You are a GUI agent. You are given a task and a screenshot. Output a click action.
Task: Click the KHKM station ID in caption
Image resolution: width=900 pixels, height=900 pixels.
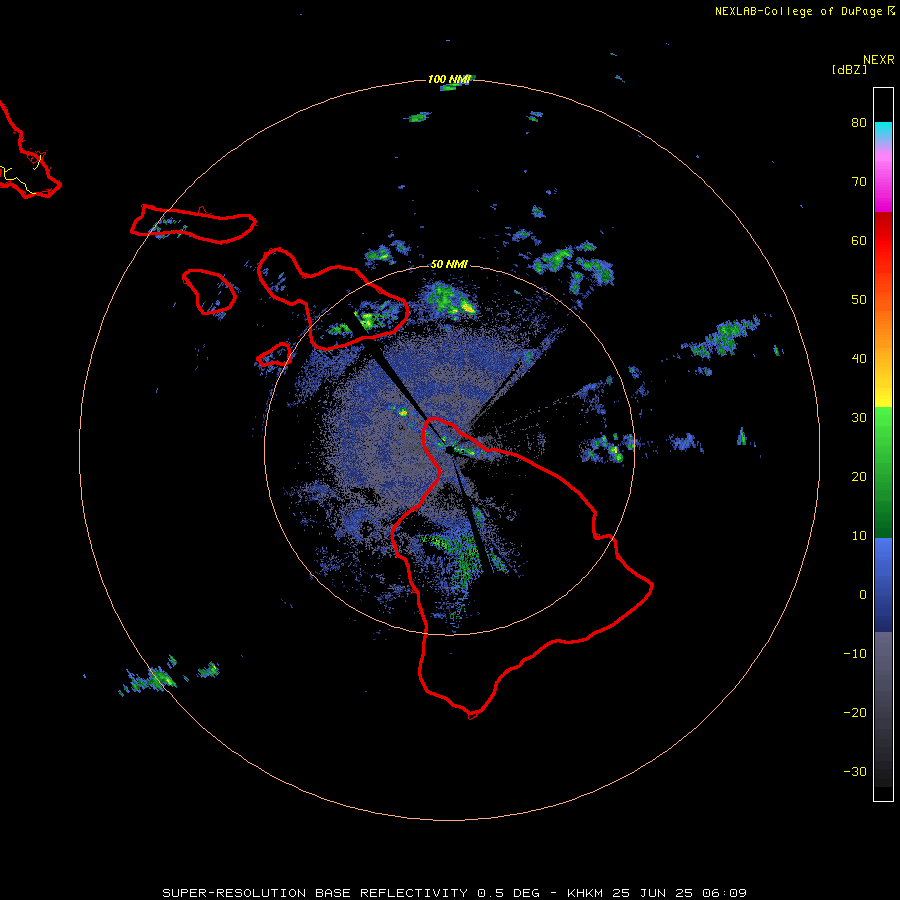[585, 893]
